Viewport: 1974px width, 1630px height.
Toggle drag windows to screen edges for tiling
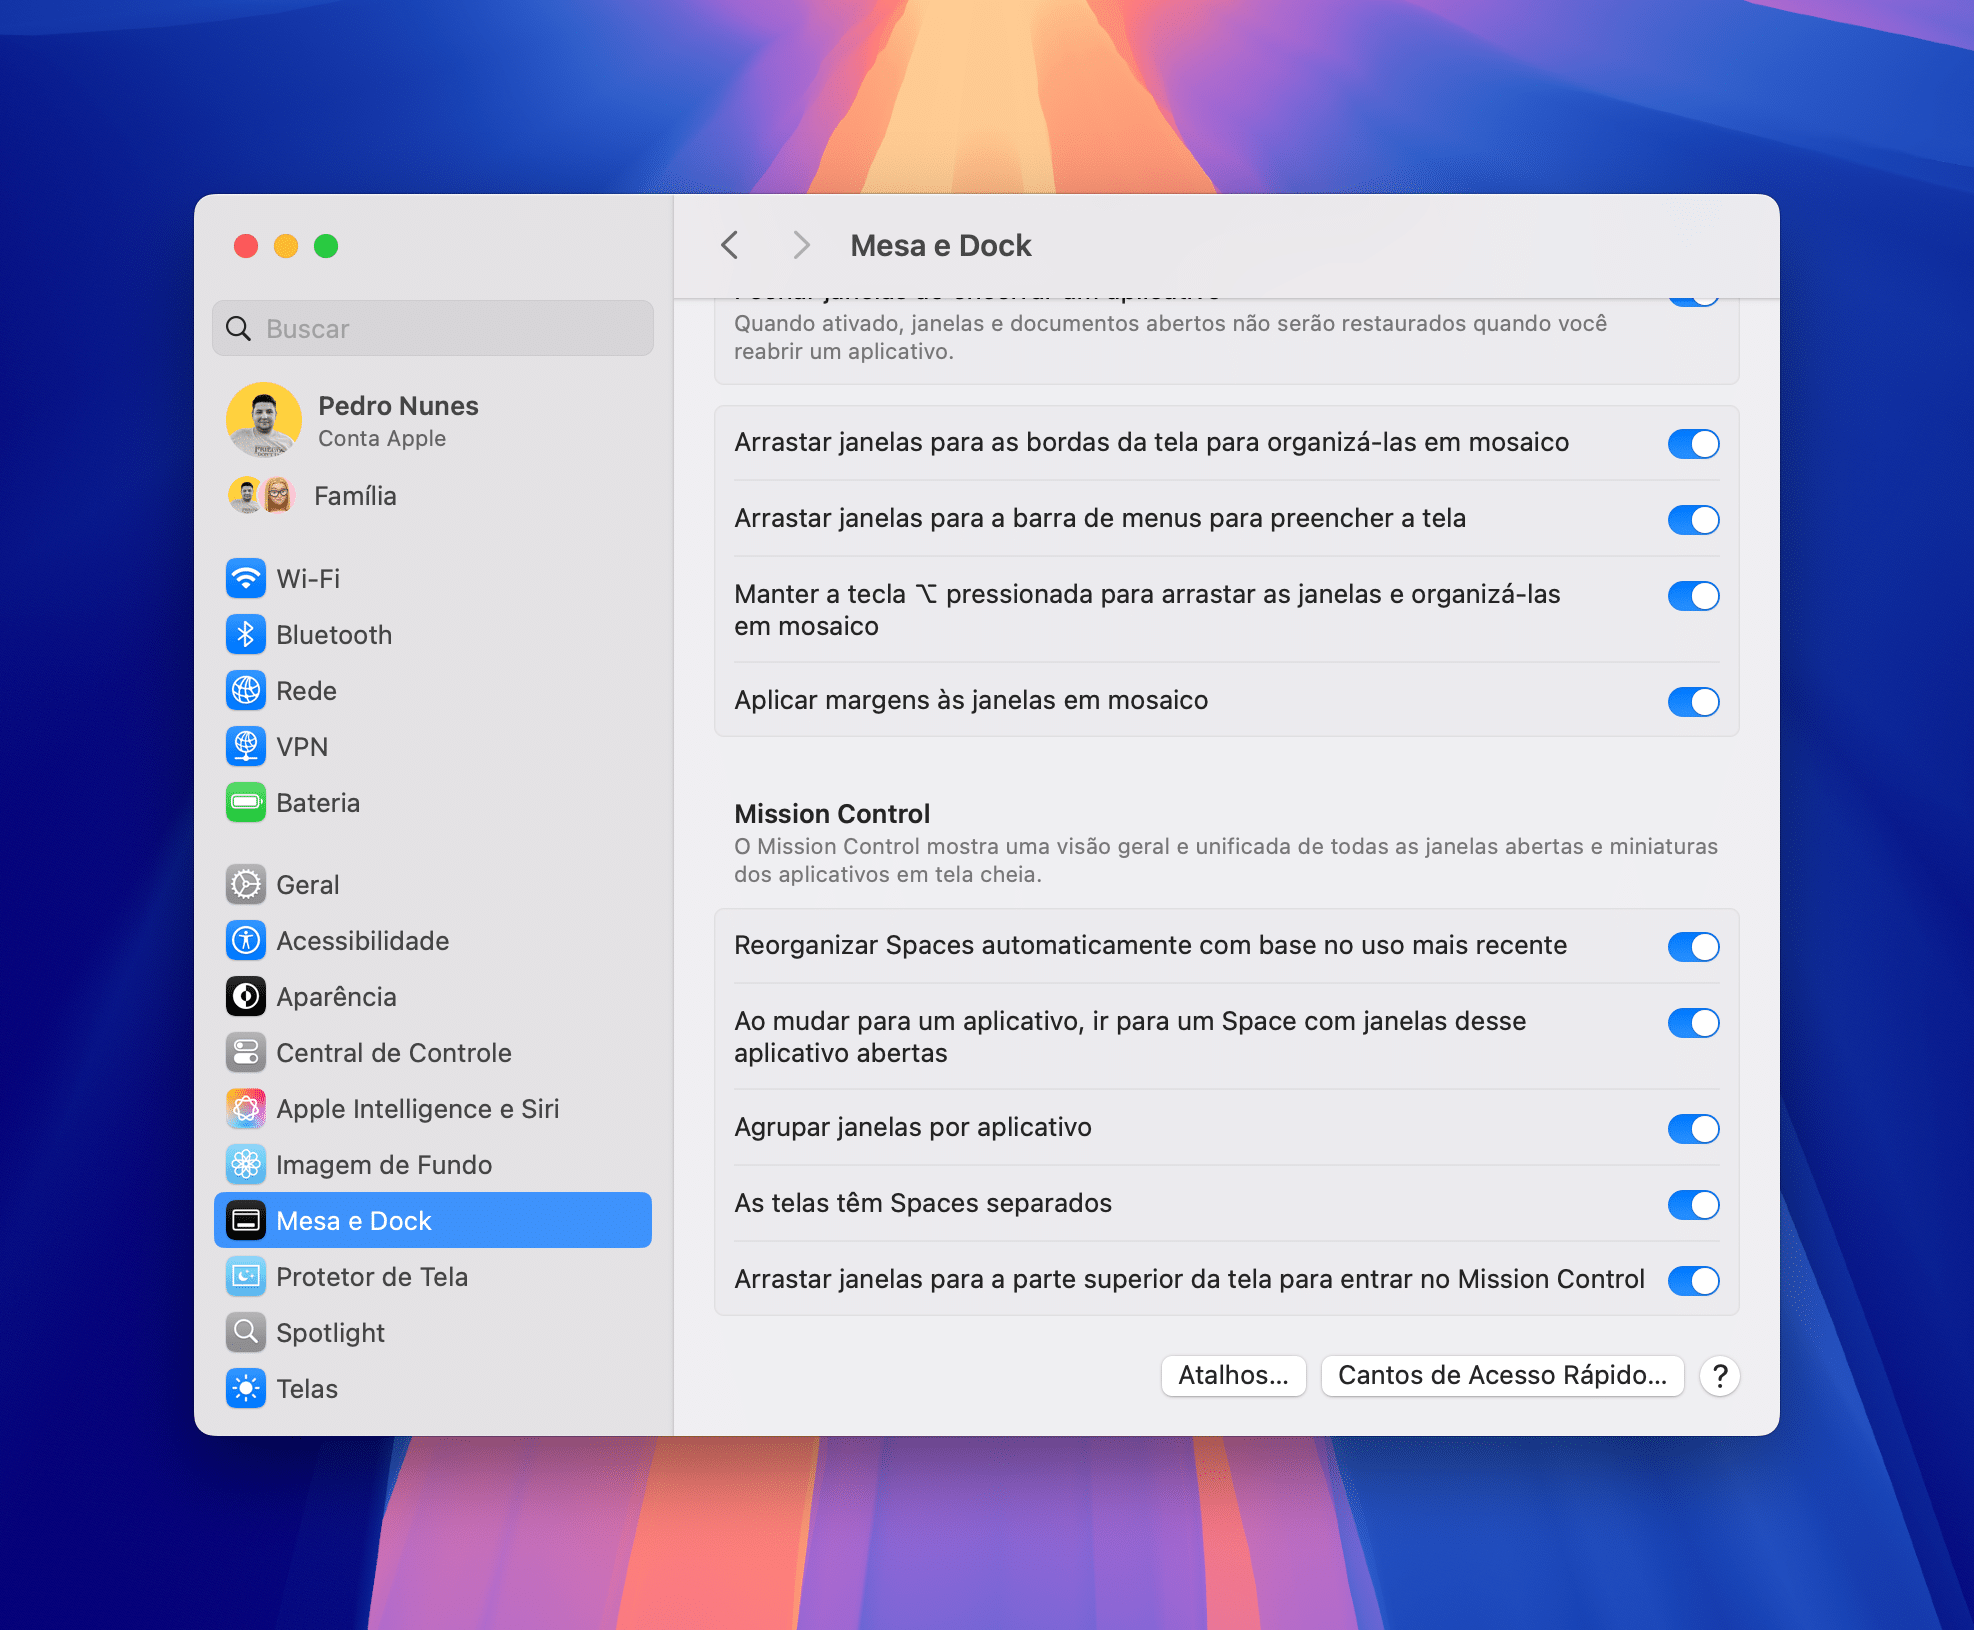[x=1693, y=443]
